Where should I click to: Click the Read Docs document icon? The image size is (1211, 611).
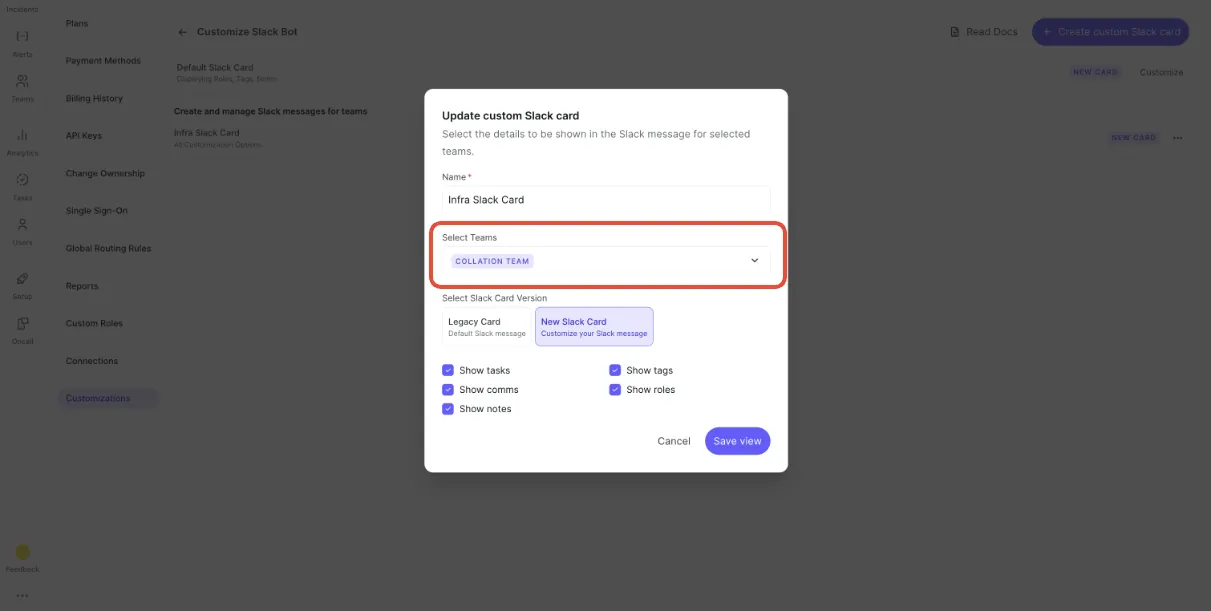(955, 32)
